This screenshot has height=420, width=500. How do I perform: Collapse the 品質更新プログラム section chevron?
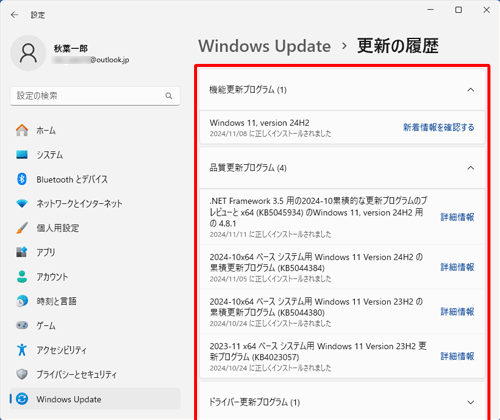(471, 168)
